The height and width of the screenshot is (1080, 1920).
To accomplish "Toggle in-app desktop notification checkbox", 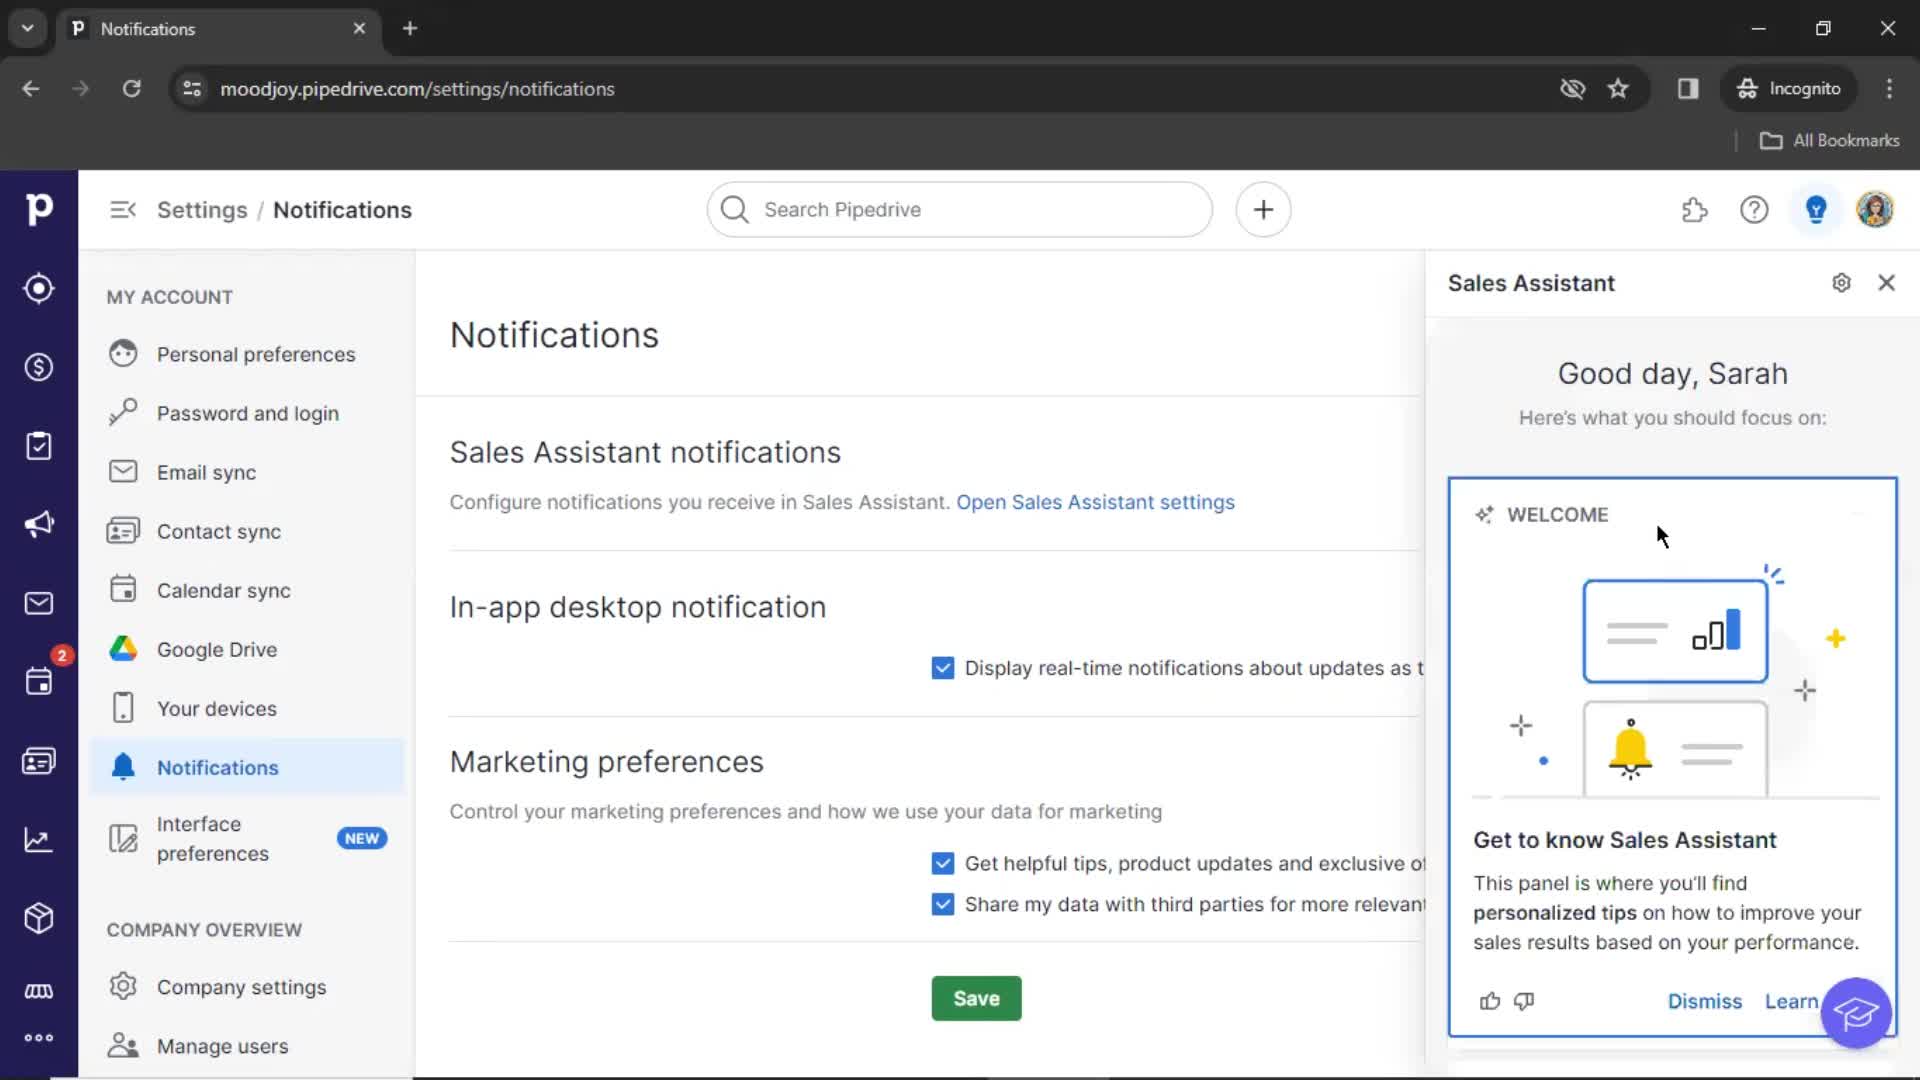I will pyautogui.click(x=942, y=667).
